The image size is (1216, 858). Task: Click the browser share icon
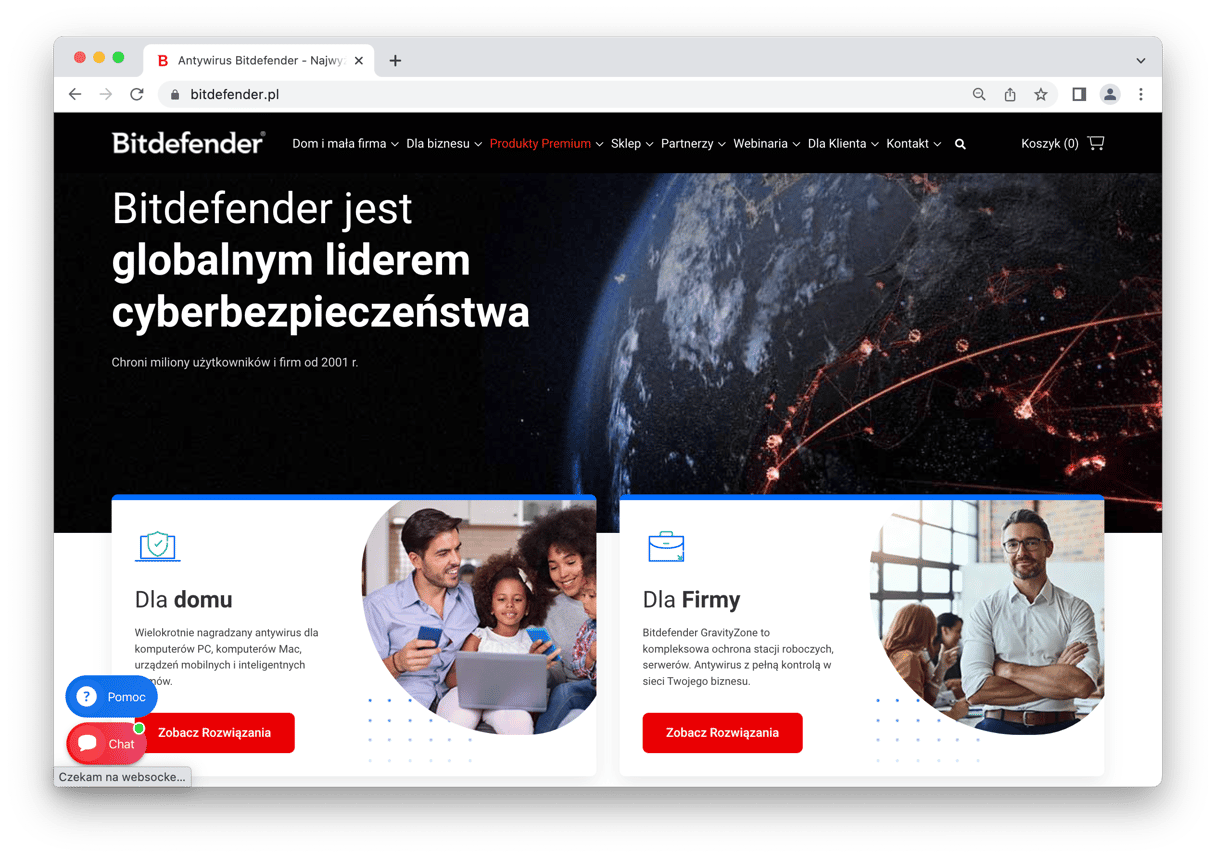1010,94
